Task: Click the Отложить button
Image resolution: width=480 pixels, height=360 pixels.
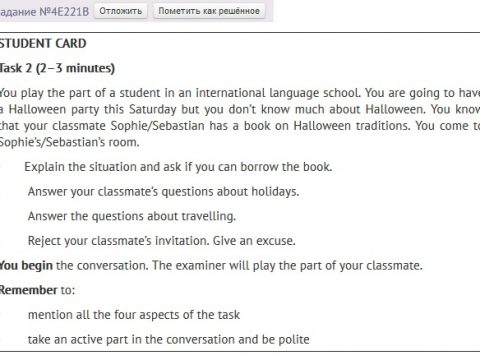Action: [x=121, y=11]
